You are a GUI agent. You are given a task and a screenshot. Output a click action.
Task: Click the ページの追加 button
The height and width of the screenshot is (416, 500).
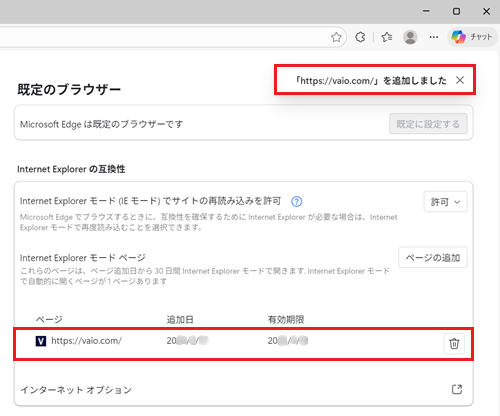(433, 257)
